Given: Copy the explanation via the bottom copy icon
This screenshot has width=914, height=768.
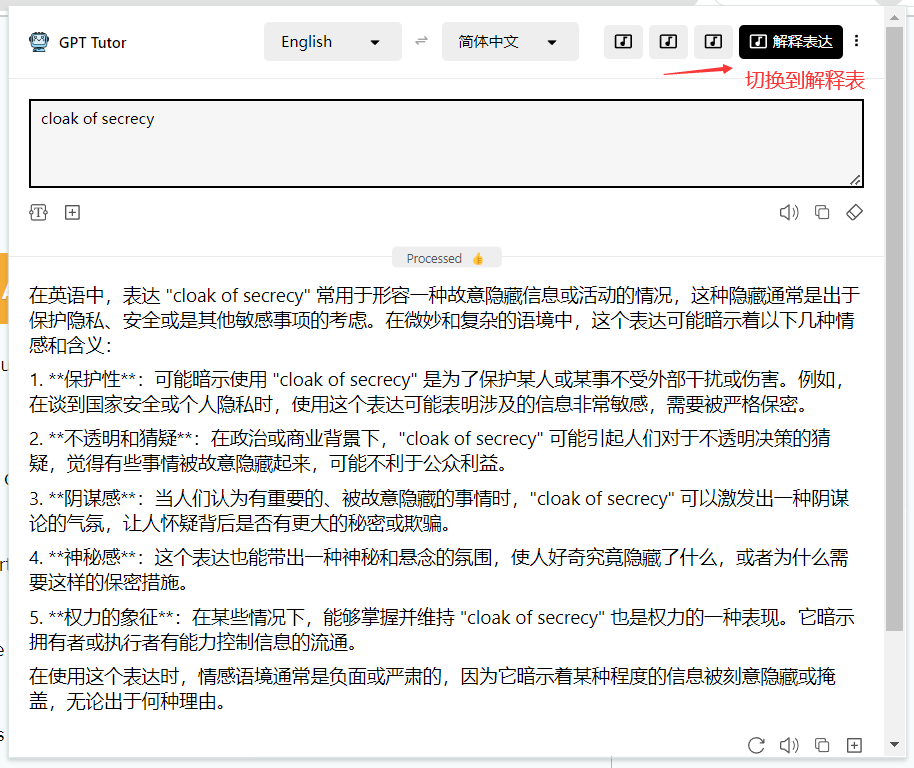Looking at the screenshot, I should tap(822, 745).
